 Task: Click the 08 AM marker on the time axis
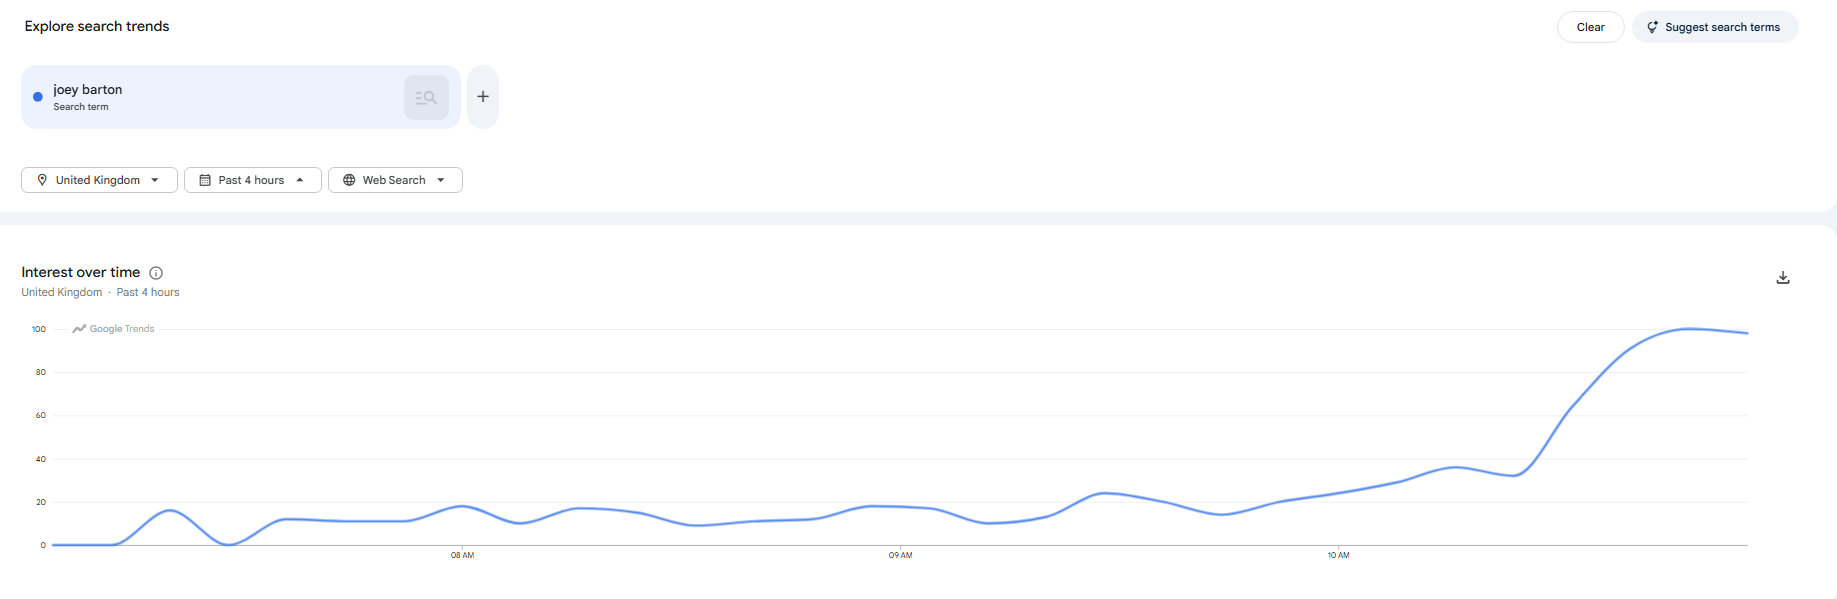click(x=462, y=555)
